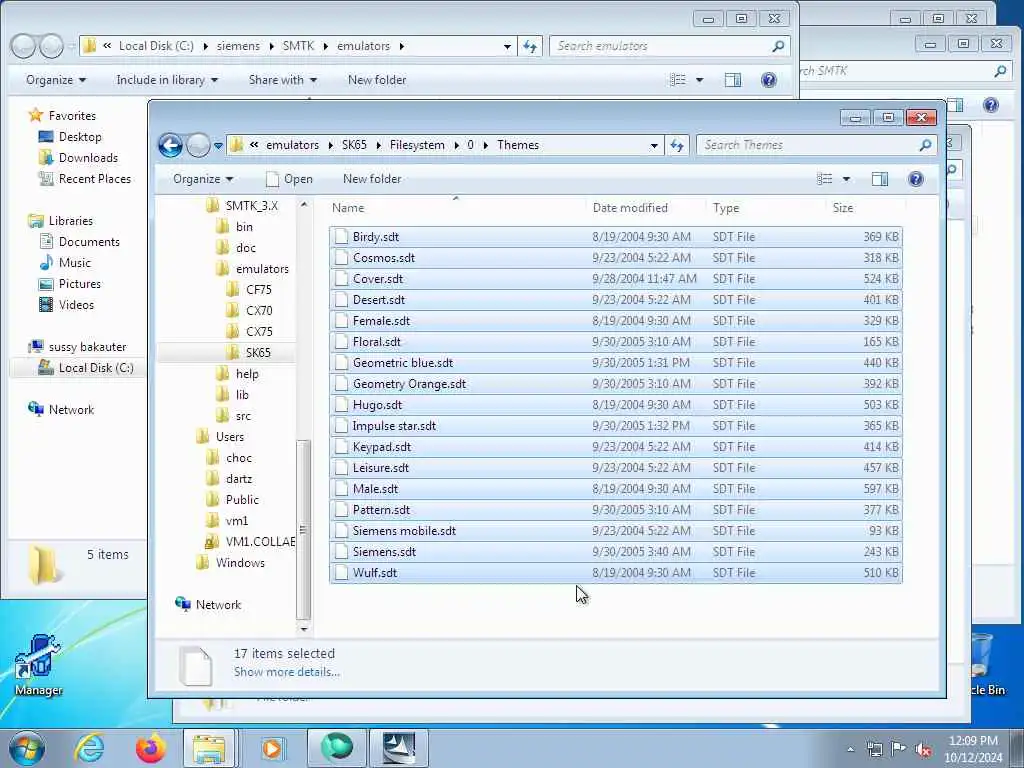
Task: Click muted volume tray icon
Action: coord(923,749)
